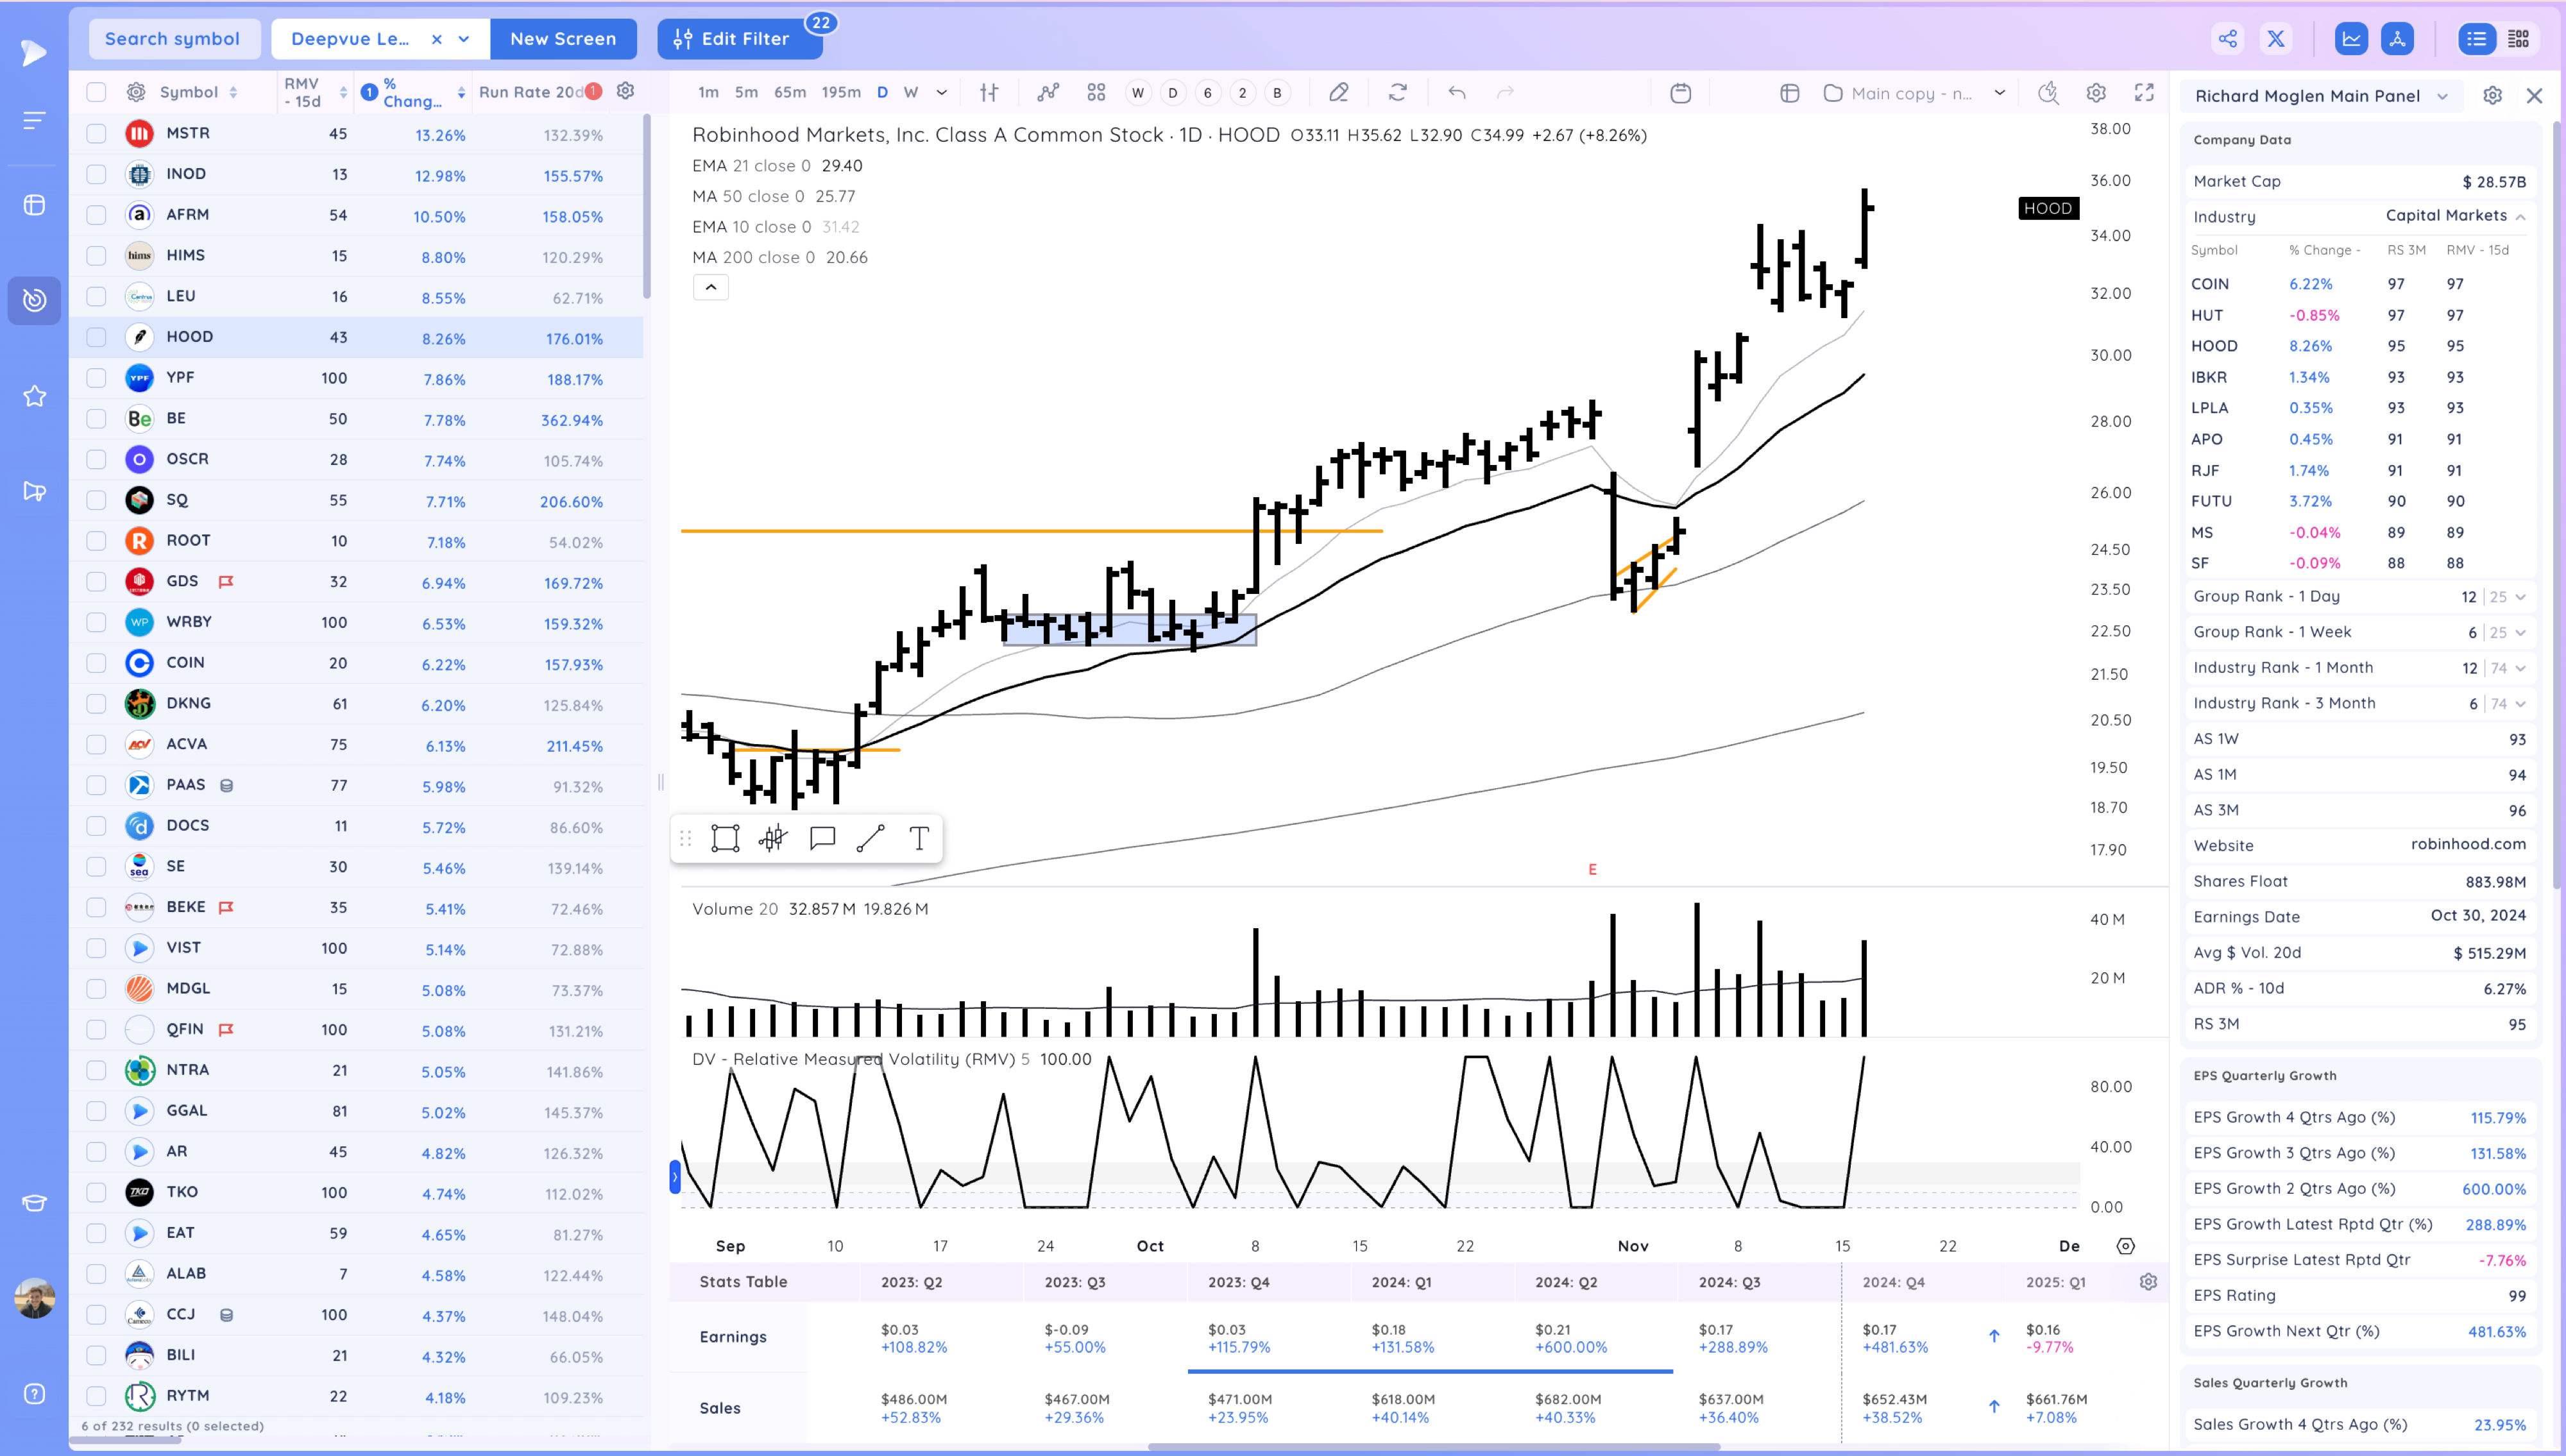Open the share icon in top bar
This screenshot has width=2566, height=1456.
[x=2227, y=39]
